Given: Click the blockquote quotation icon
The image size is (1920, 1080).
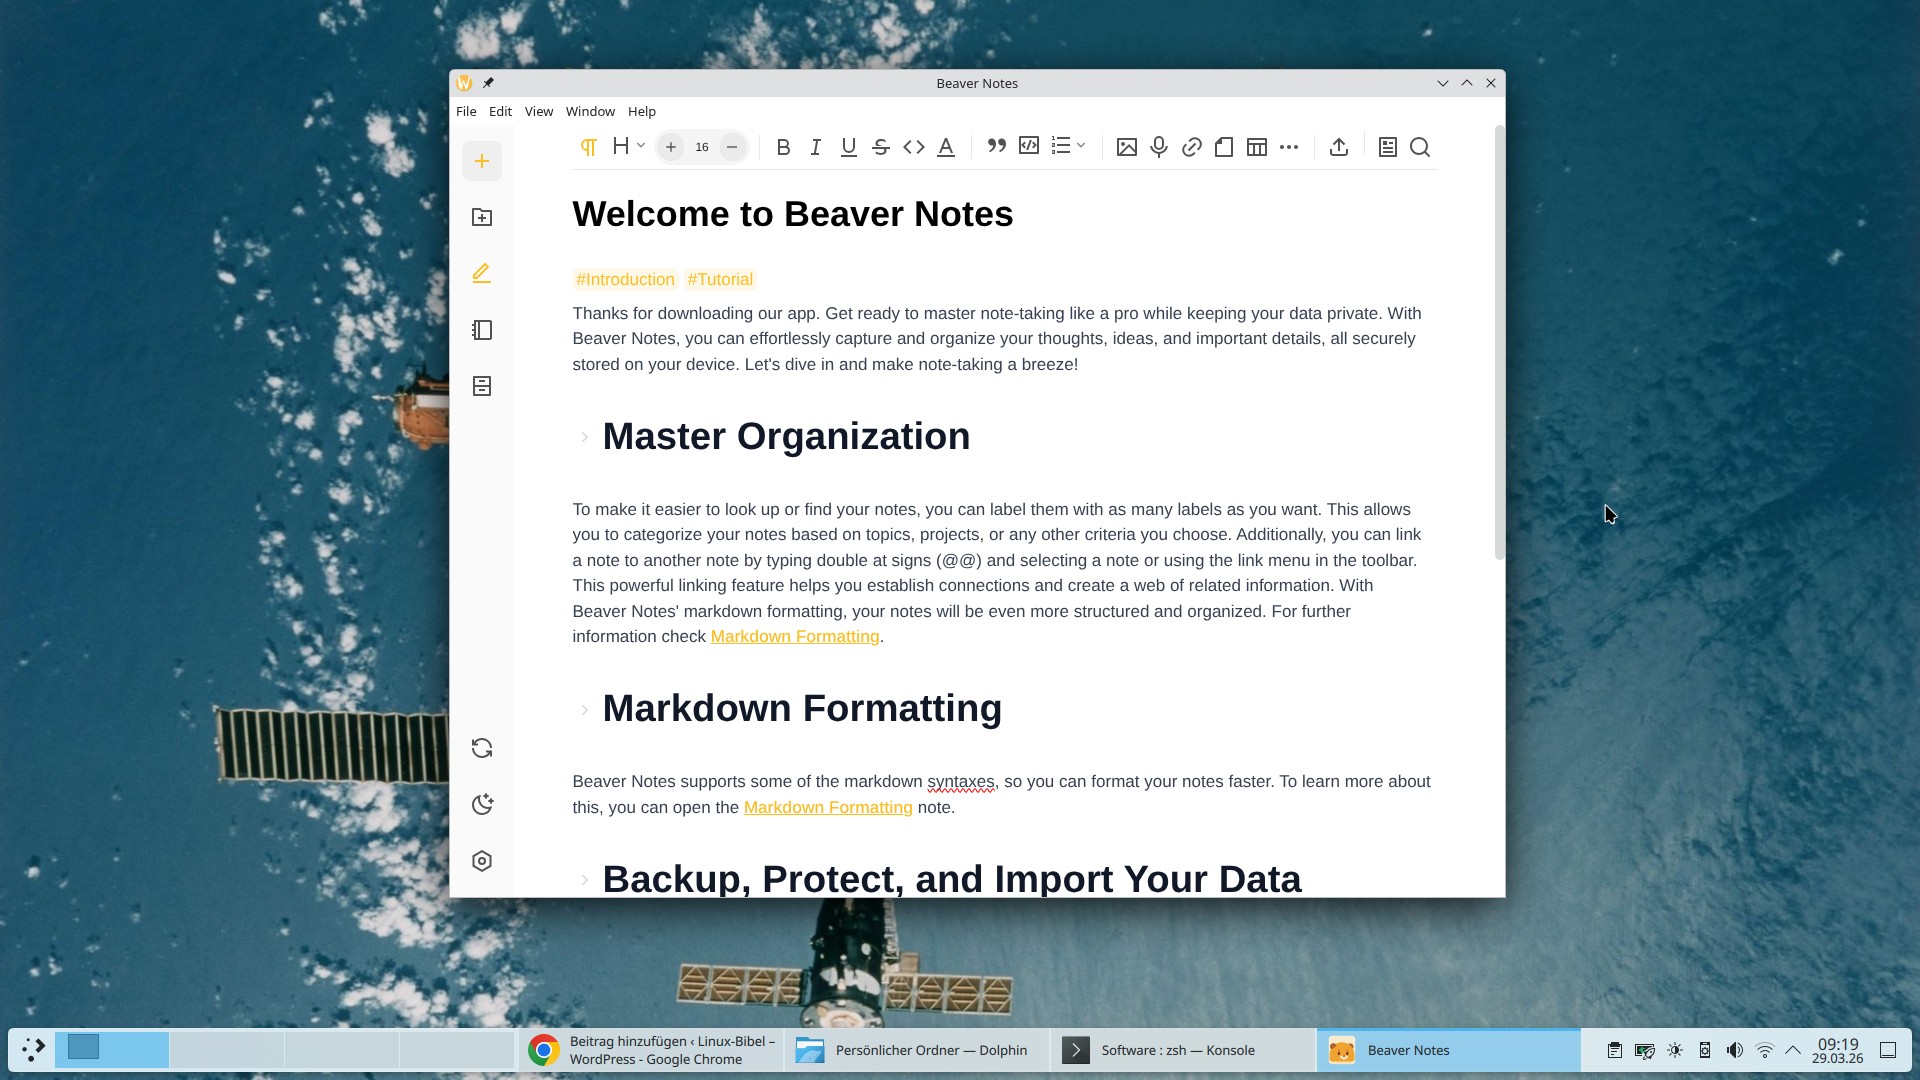Looking at the screenshot, I should (x=996, y=146).
